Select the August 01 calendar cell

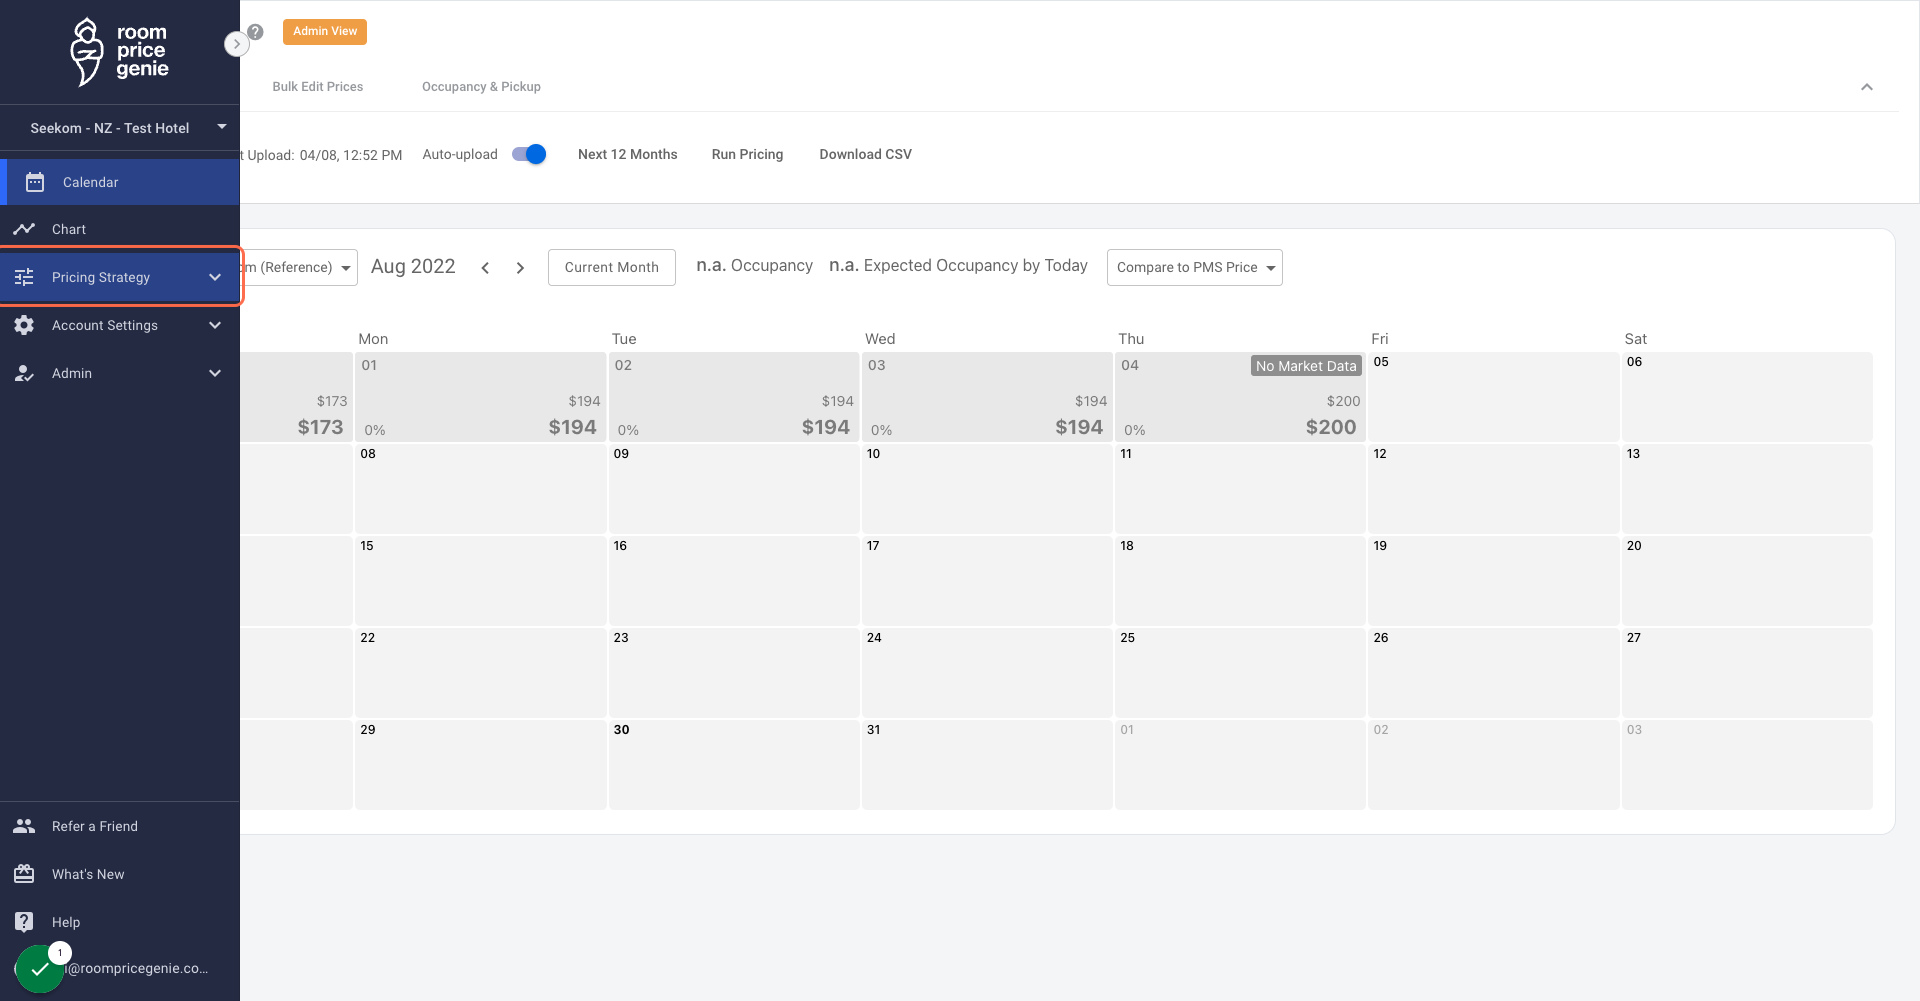481,397
